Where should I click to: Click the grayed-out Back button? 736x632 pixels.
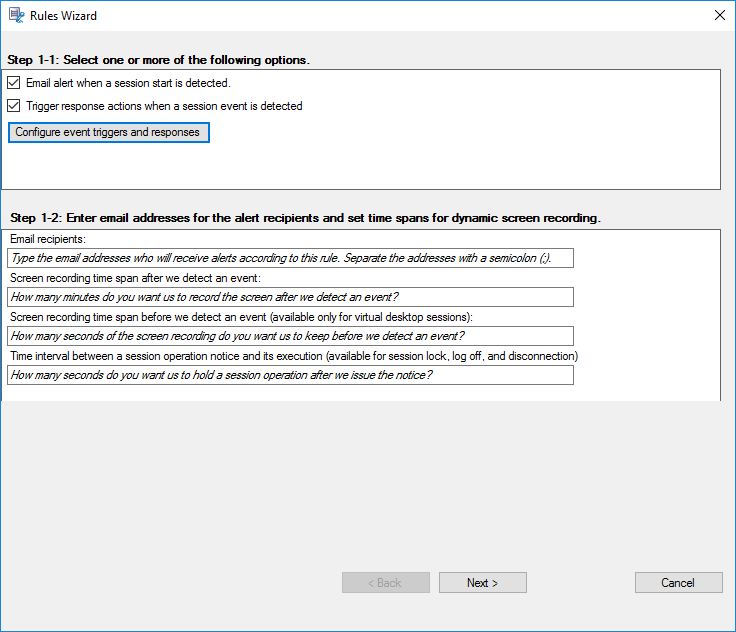[x=385, y=583]
